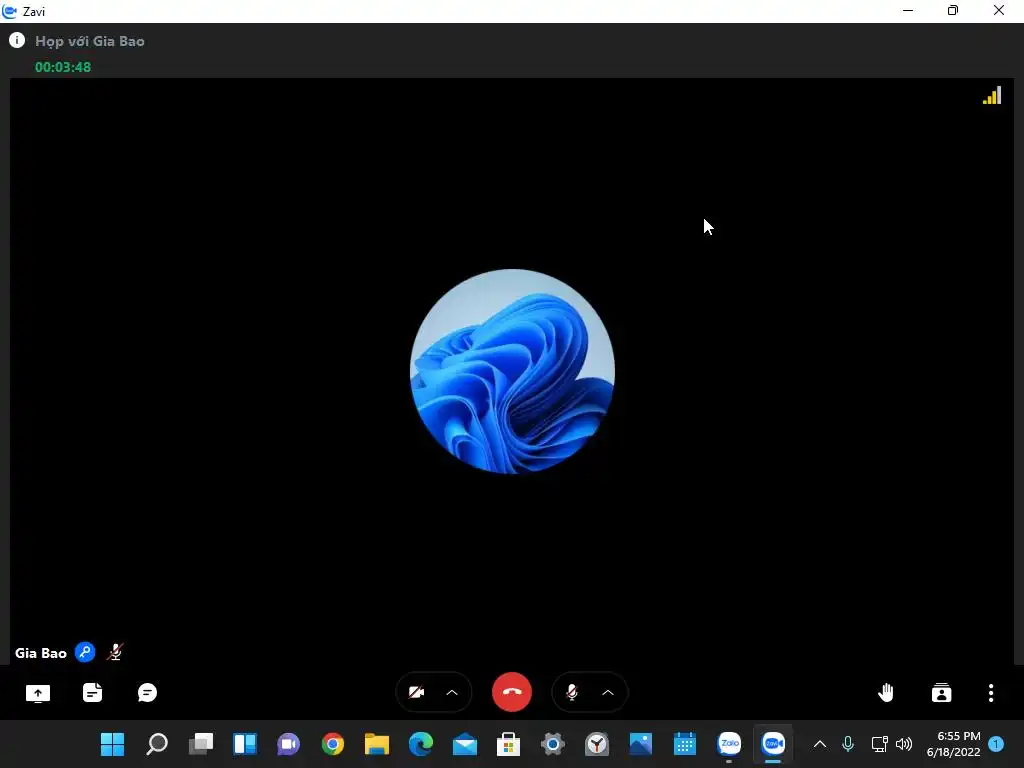Open Microsoft Teams Chat on taskbar
Viewport: 1024px width, 768px height.
289,744
